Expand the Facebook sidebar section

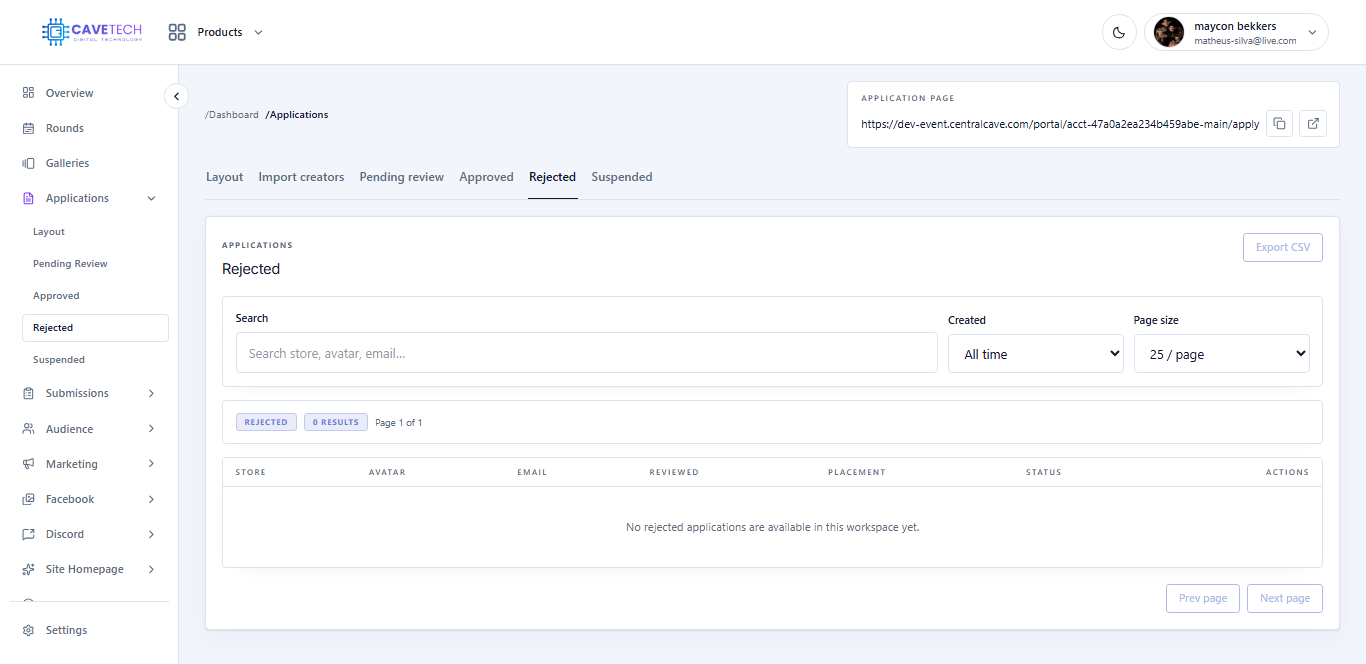[152, 499]
